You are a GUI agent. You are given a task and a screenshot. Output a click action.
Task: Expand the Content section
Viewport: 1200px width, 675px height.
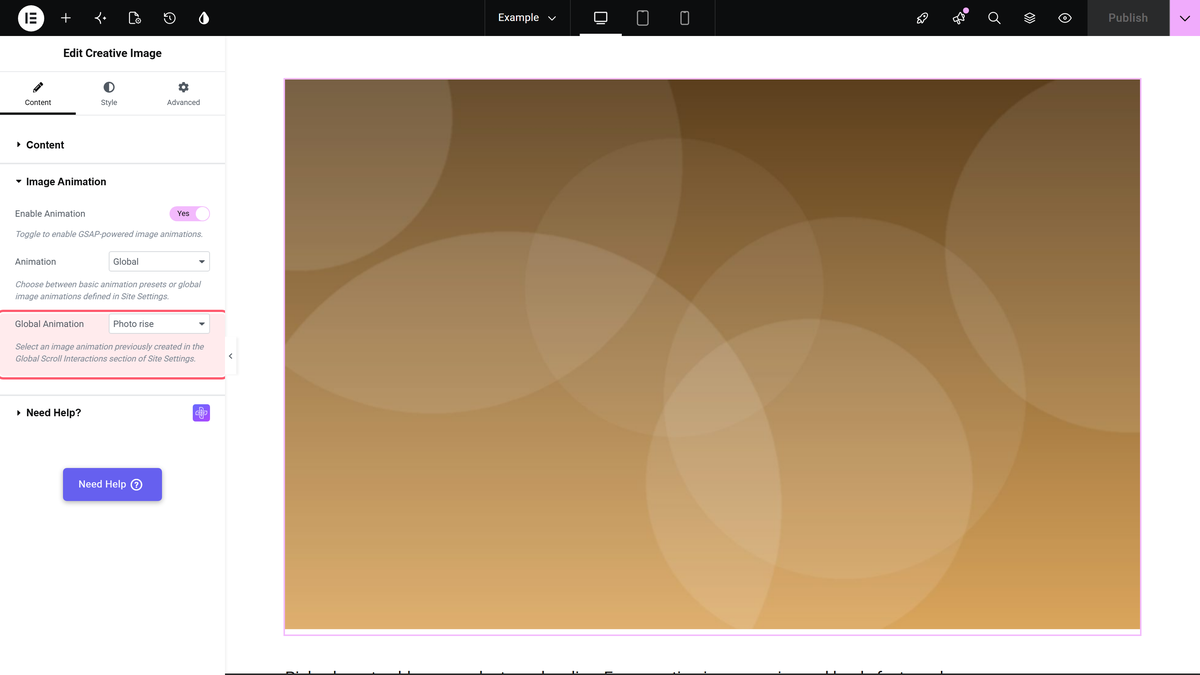112,145
